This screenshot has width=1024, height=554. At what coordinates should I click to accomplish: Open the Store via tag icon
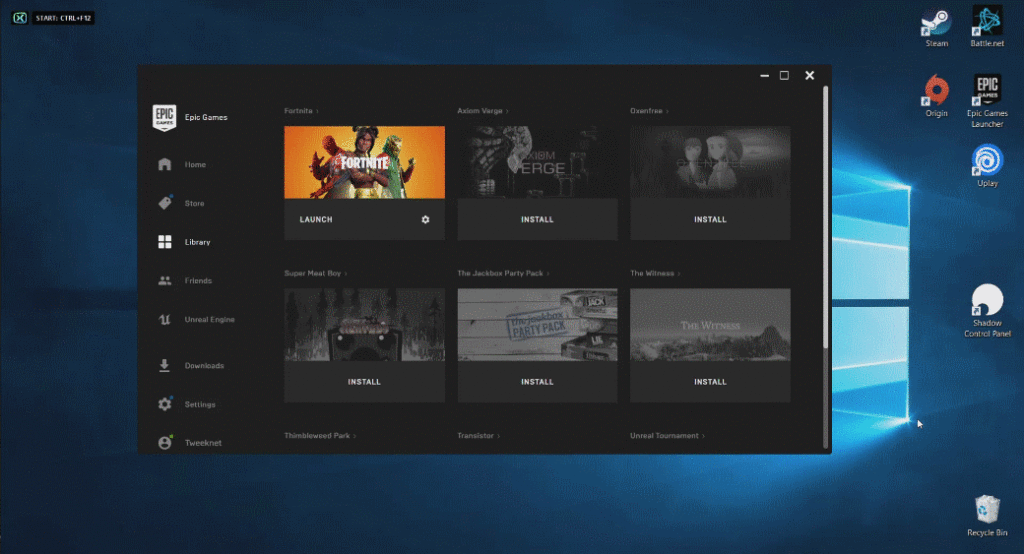pyautogui.click(x=165, y=203)
